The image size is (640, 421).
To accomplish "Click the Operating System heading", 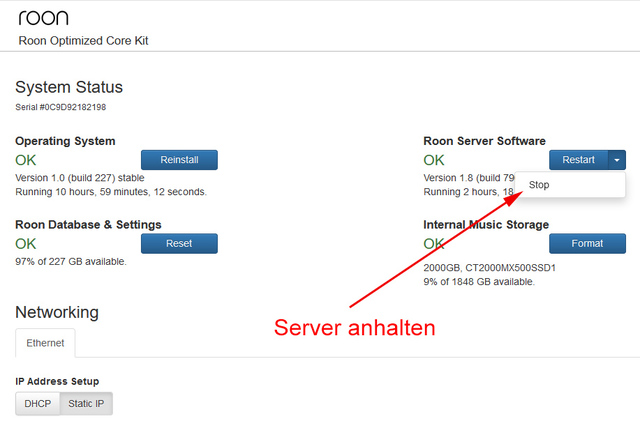I will [x=65, y=141].
